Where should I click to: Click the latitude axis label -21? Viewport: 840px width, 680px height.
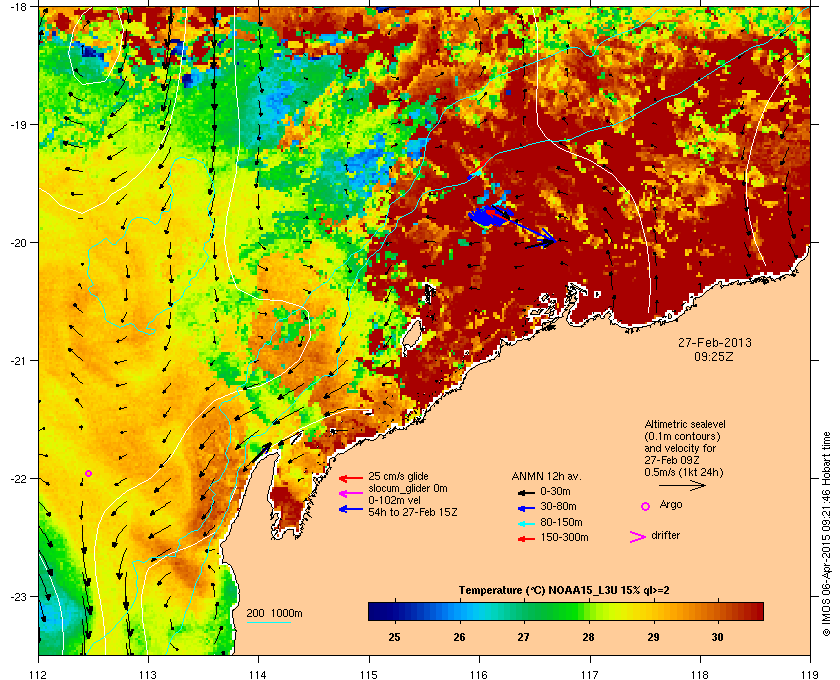point(18,360)
